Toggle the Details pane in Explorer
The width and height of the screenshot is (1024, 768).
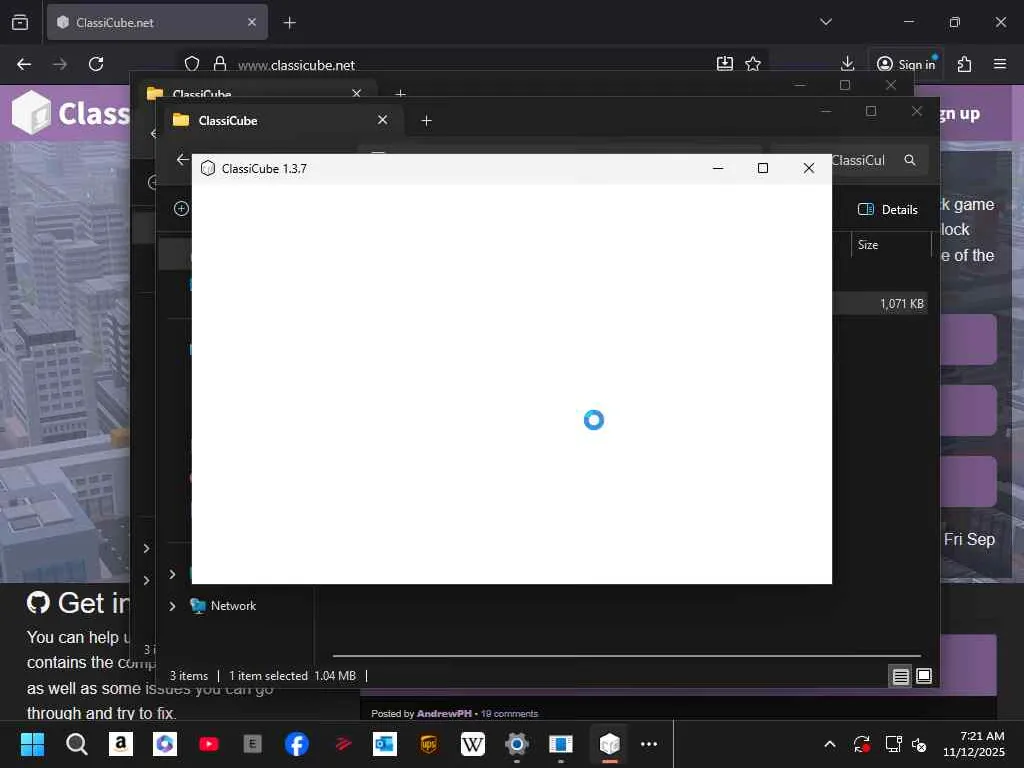pos(888,210)
